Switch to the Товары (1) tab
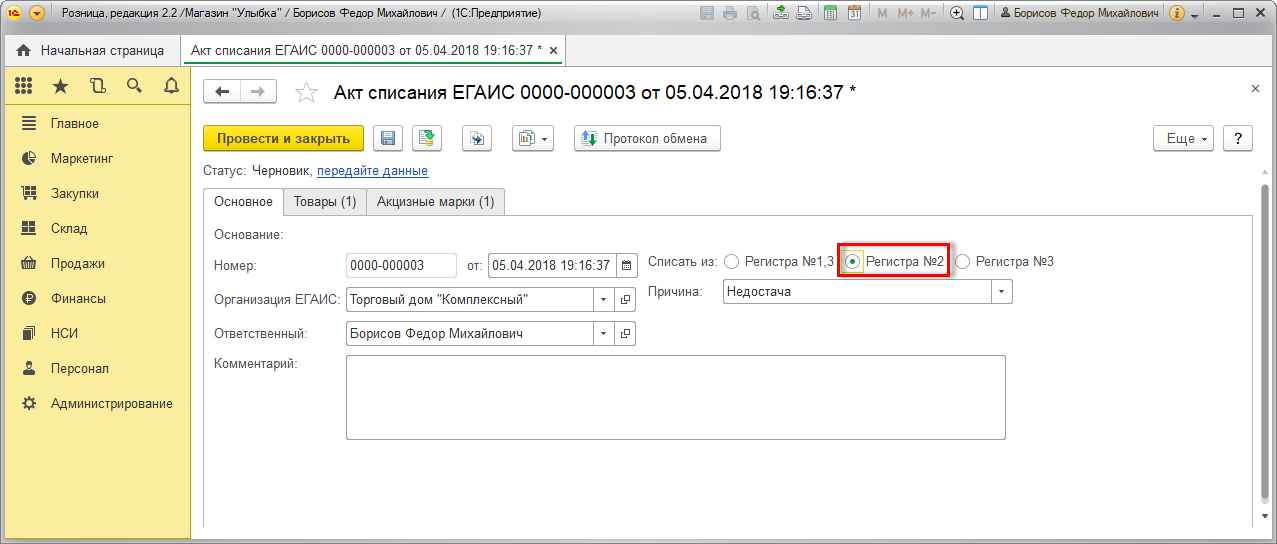 (324, 202)
